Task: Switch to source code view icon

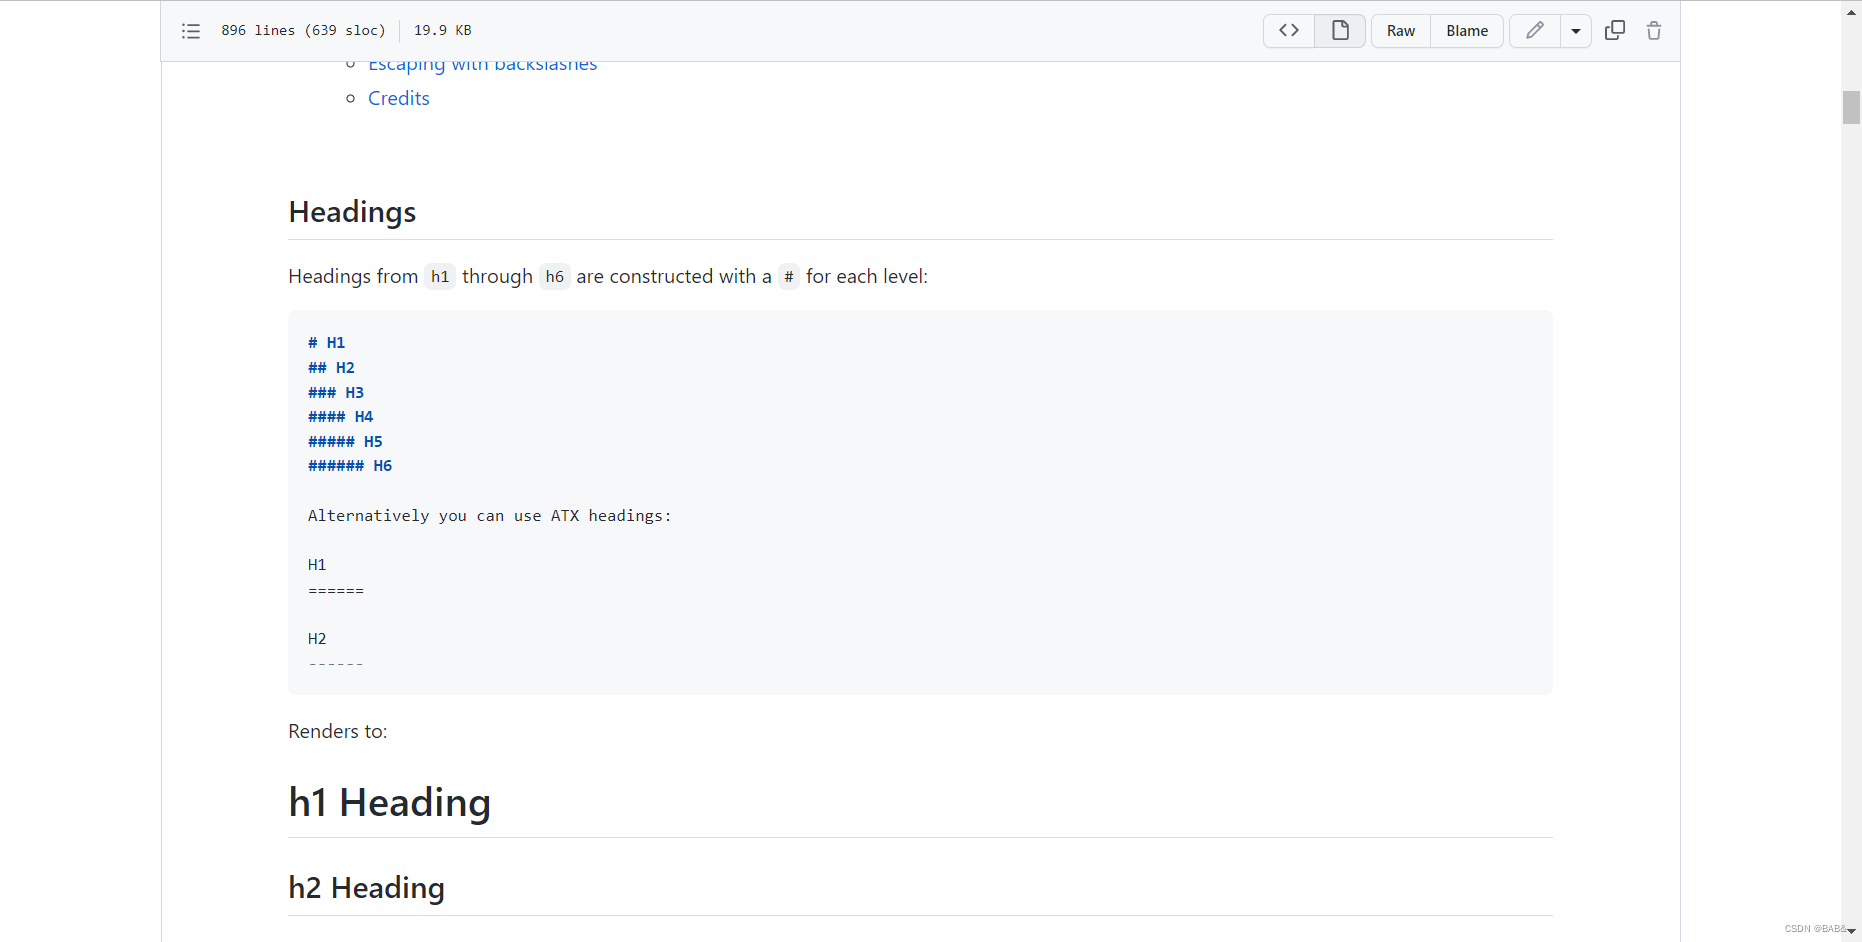Action: (x=1289, y=31)
